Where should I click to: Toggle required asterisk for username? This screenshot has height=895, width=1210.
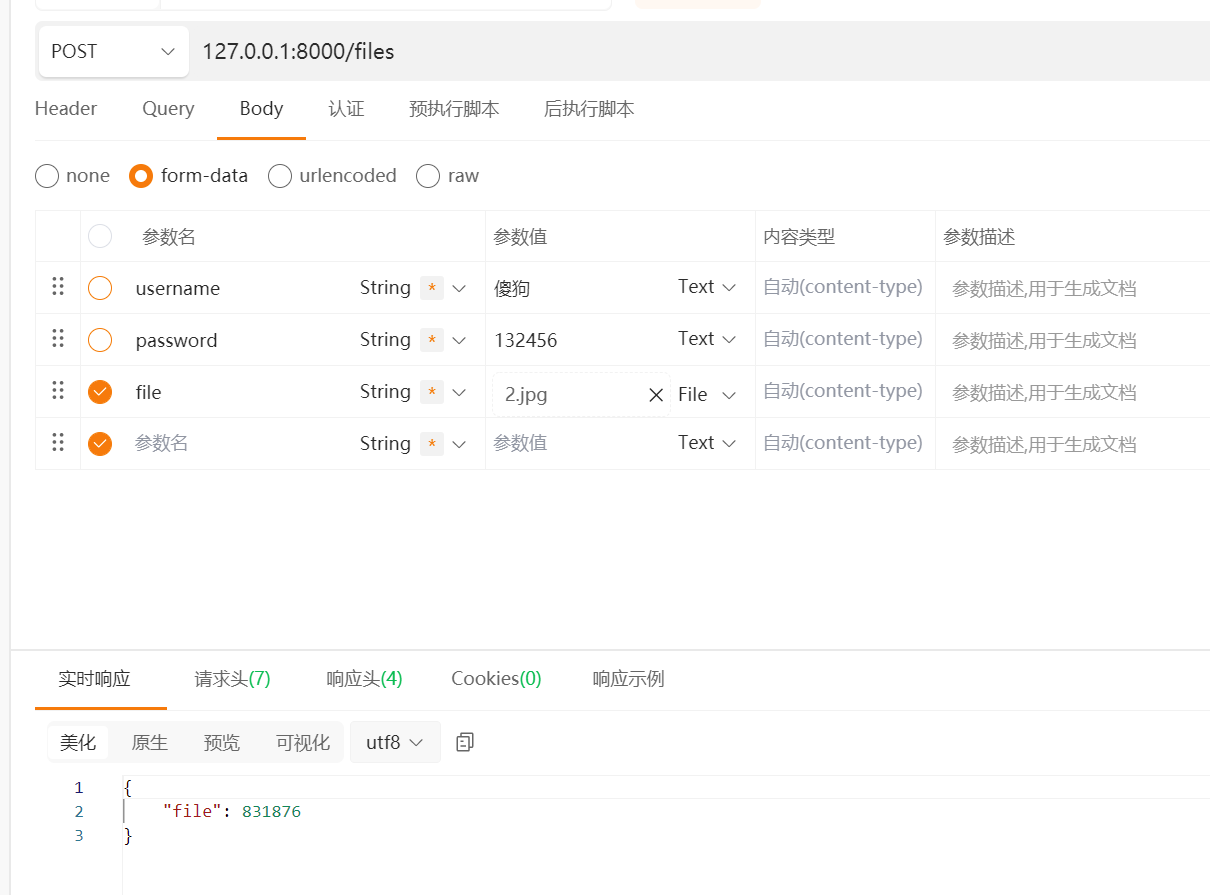pyautogui.click(x=431, y=288)
